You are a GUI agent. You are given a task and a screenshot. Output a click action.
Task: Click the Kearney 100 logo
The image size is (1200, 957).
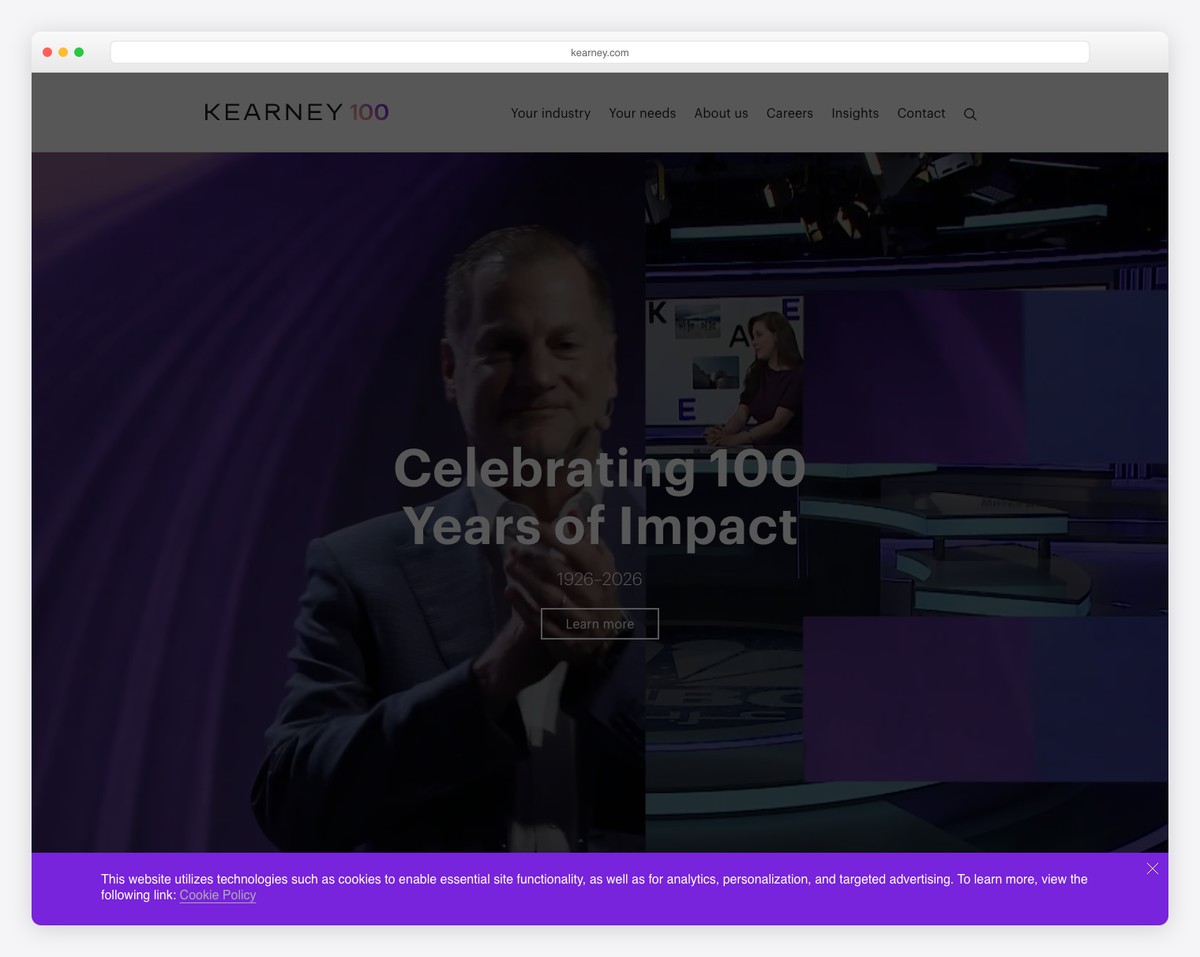tap(296, 112)
